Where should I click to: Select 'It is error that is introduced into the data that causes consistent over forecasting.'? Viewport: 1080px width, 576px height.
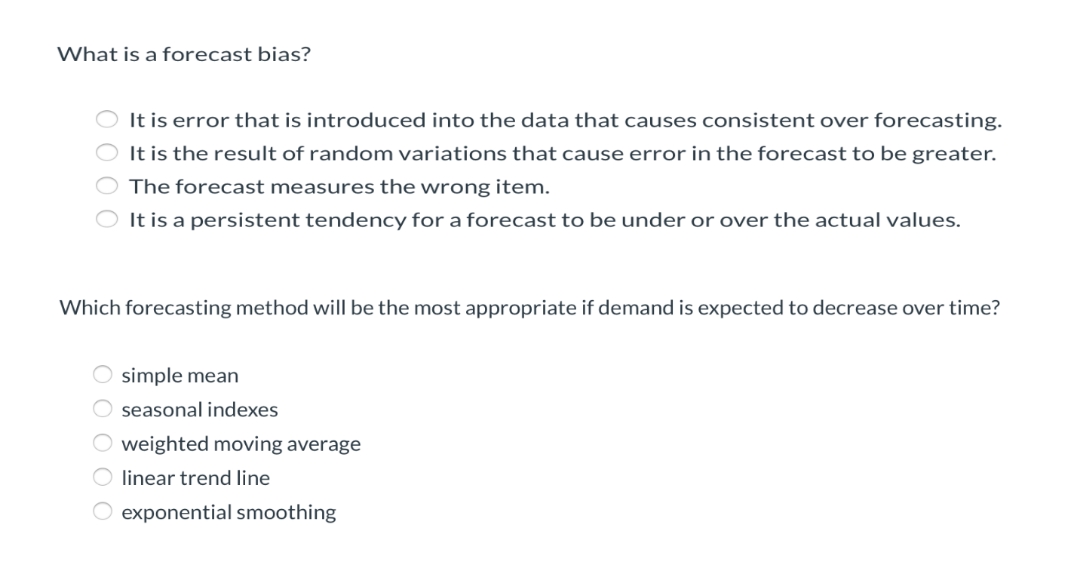[x=107, y=118]
